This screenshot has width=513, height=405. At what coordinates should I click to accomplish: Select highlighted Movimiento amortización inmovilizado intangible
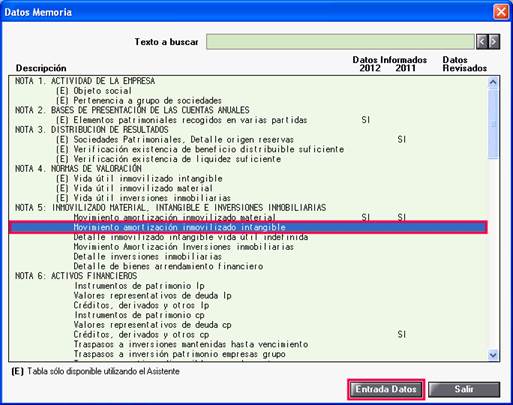[248, 227]
